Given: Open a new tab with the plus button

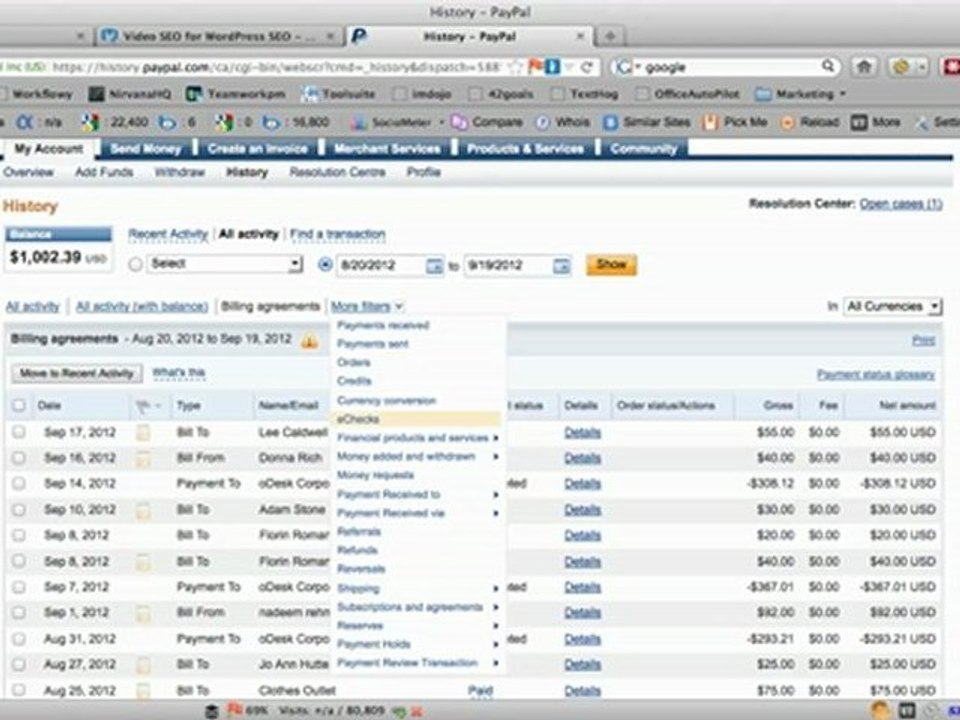Looking at the screenshot, I should click(x=610, y=36).
